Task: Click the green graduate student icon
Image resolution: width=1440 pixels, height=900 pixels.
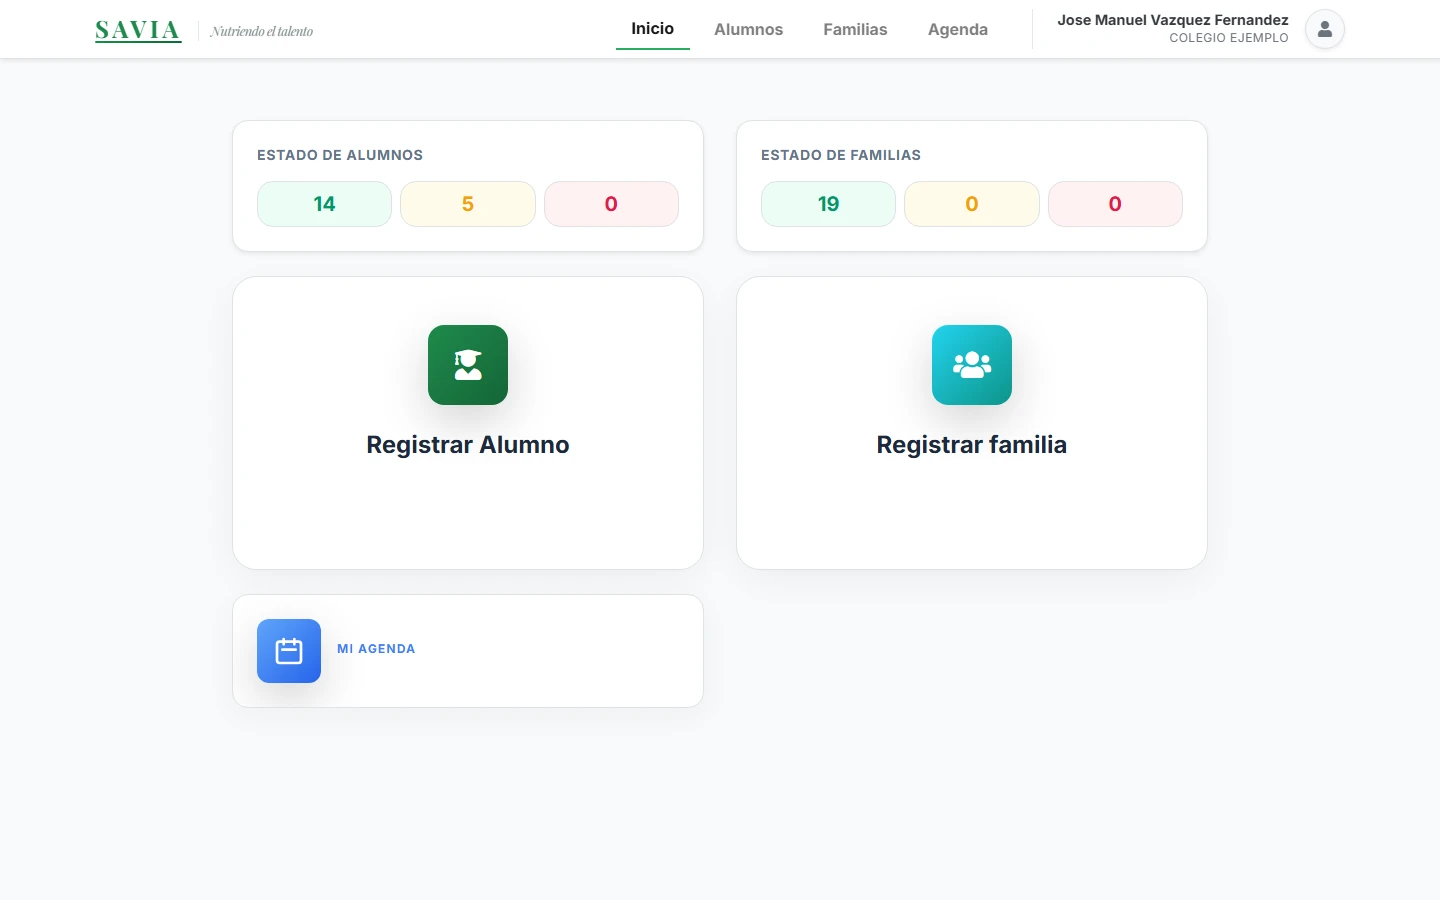Action: click(468, 365)
